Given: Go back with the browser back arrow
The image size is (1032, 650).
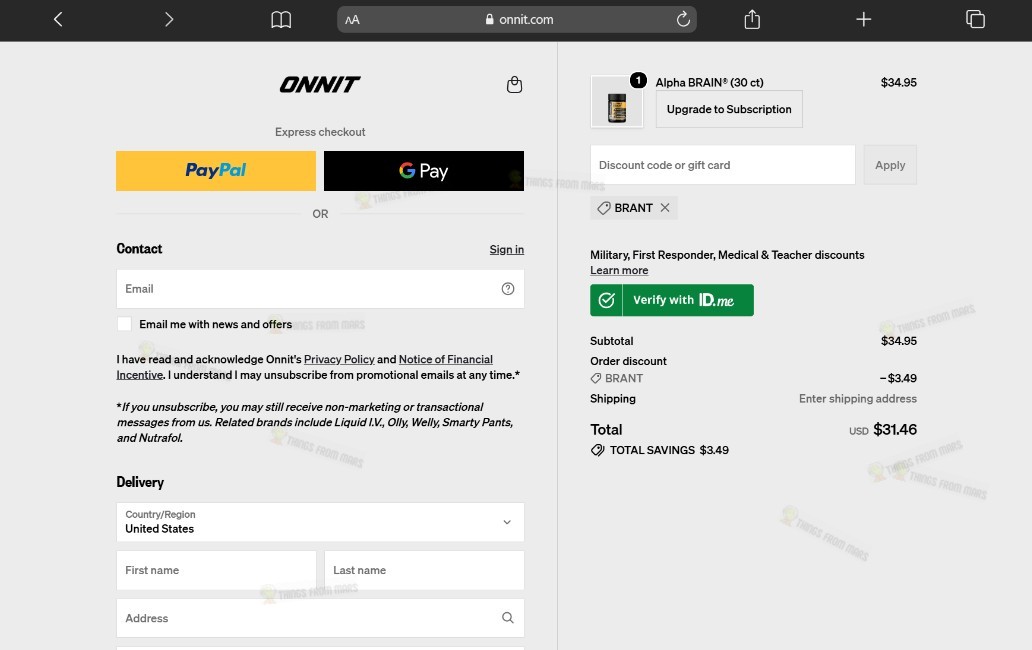Looking at the screenshot, I should coord(58,20).
